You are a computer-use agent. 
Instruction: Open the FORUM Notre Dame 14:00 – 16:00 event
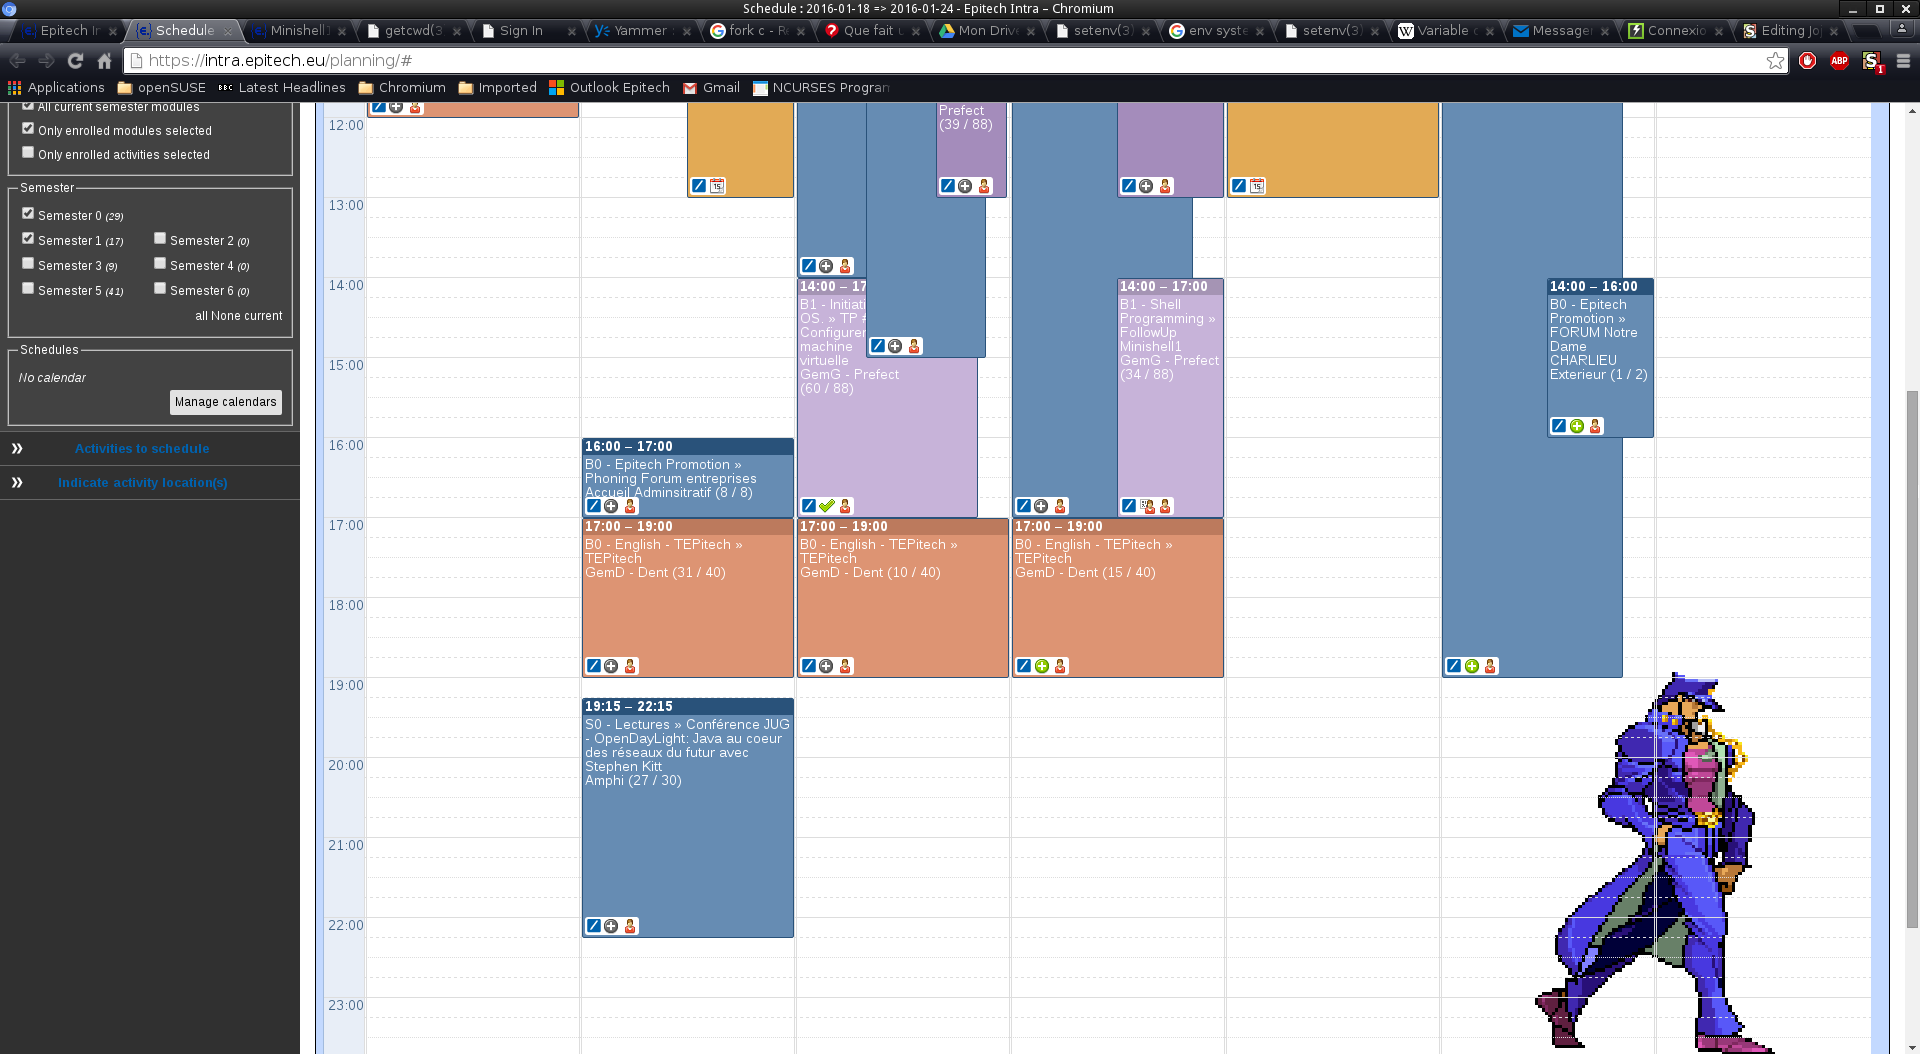click(x=1600, y=358)
